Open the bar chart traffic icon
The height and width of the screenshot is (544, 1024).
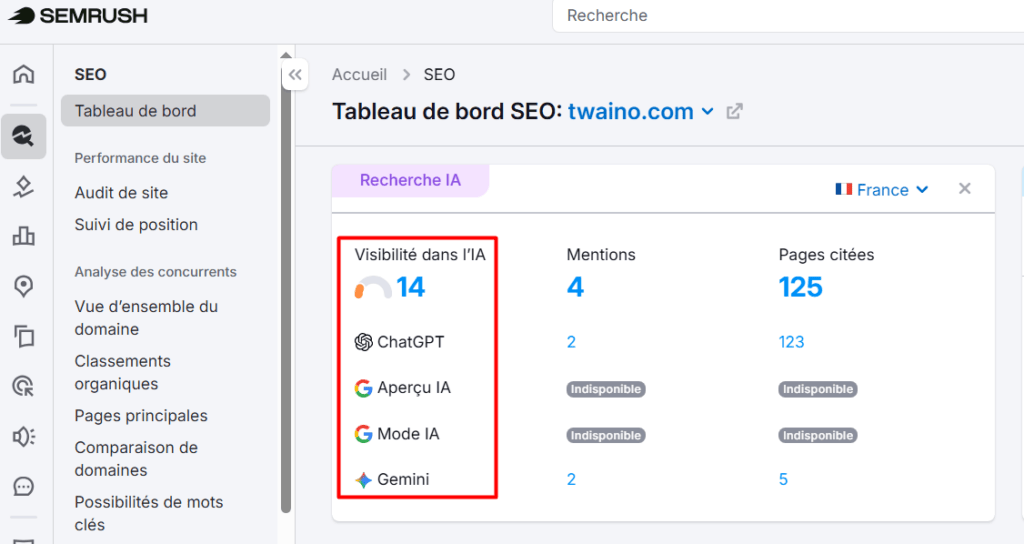24,236
